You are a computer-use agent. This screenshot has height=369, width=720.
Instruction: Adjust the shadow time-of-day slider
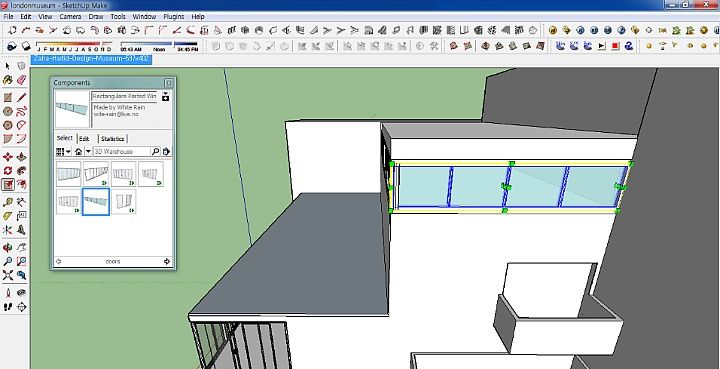pyautogui.click(x=159, y=46)
